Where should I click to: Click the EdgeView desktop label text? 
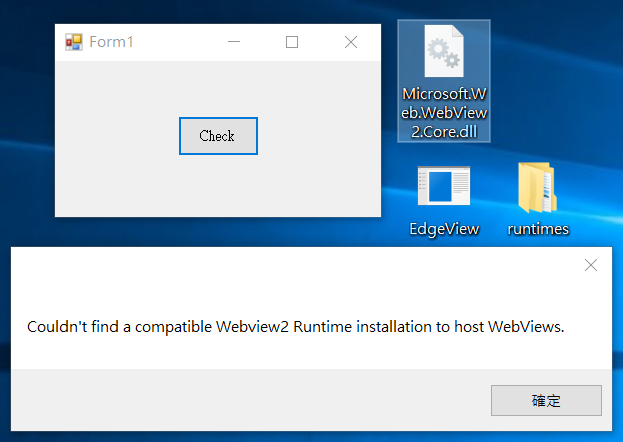click(x=444, y=229)
